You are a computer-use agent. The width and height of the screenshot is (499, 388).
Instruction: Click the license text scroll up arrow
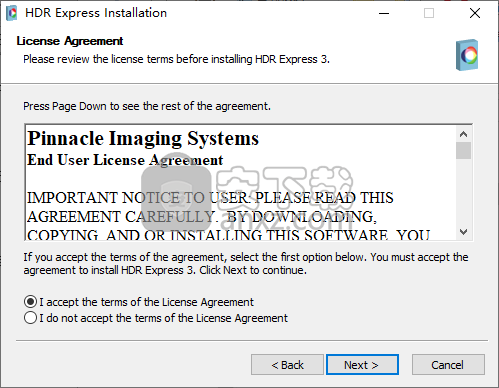[463, 134]
